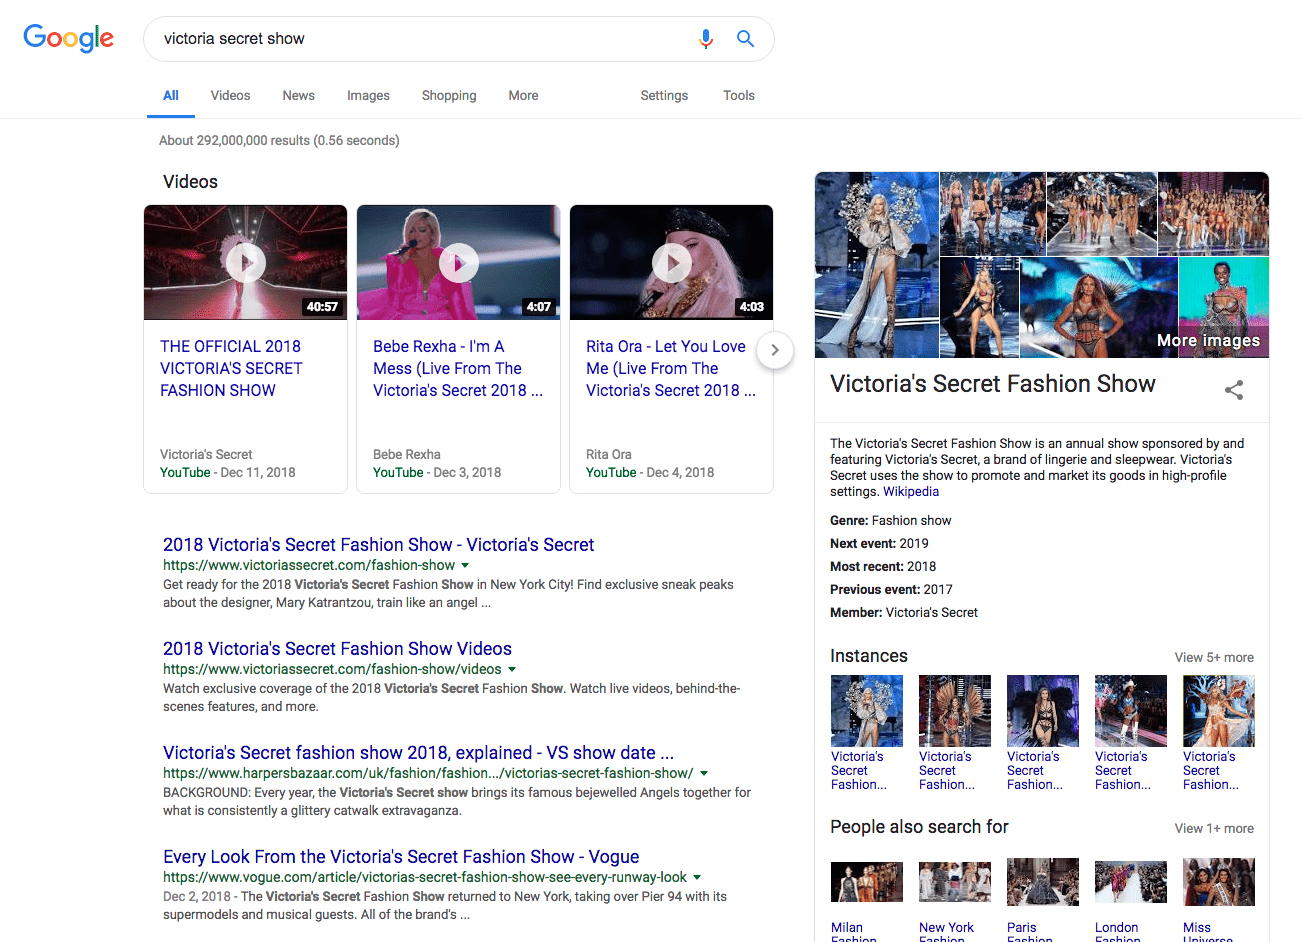The height and width of the screenshot is (942, 1302).
Task: Switch to the News tab
Action: tap(298, 96)
